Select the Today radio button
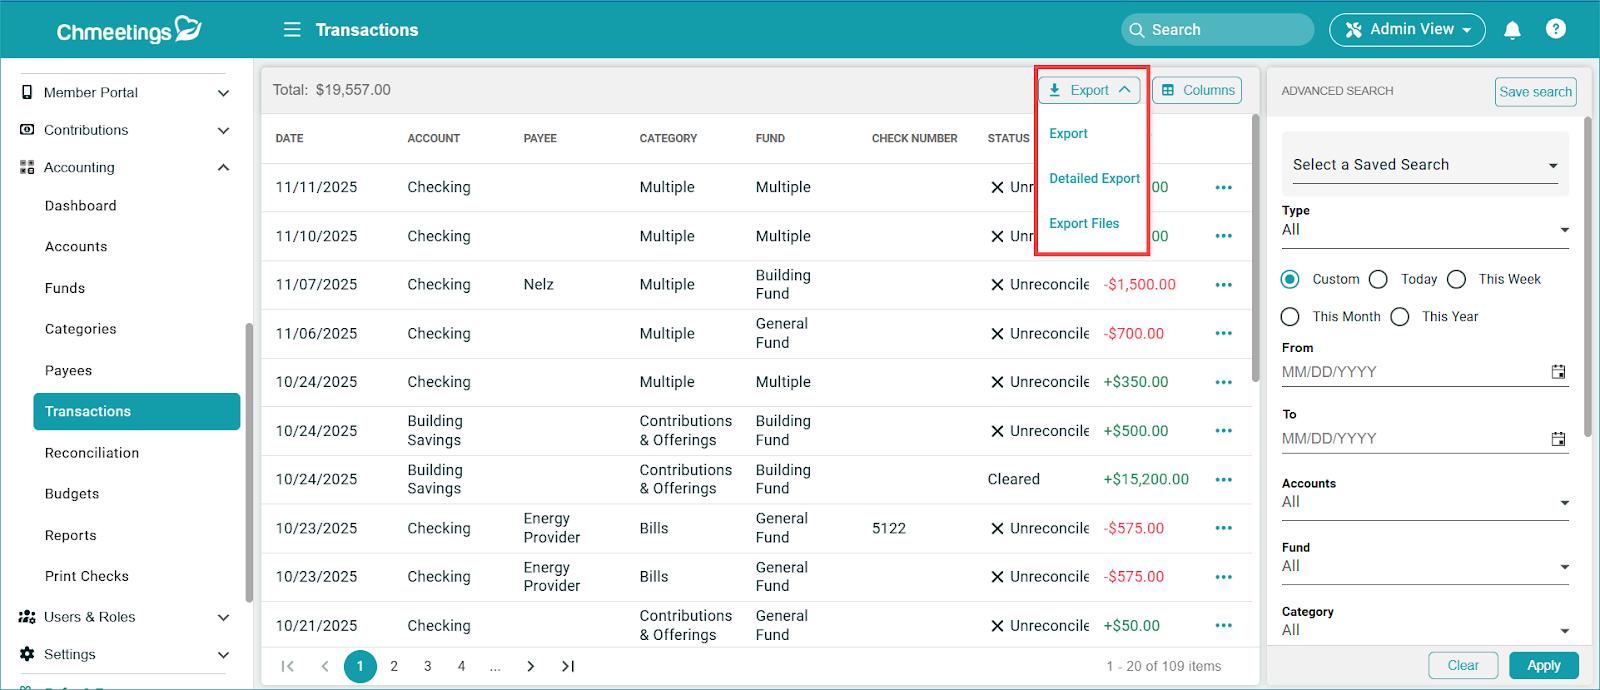The width and height of the screenshot is (1600, 690). [x=1378, y=279]
